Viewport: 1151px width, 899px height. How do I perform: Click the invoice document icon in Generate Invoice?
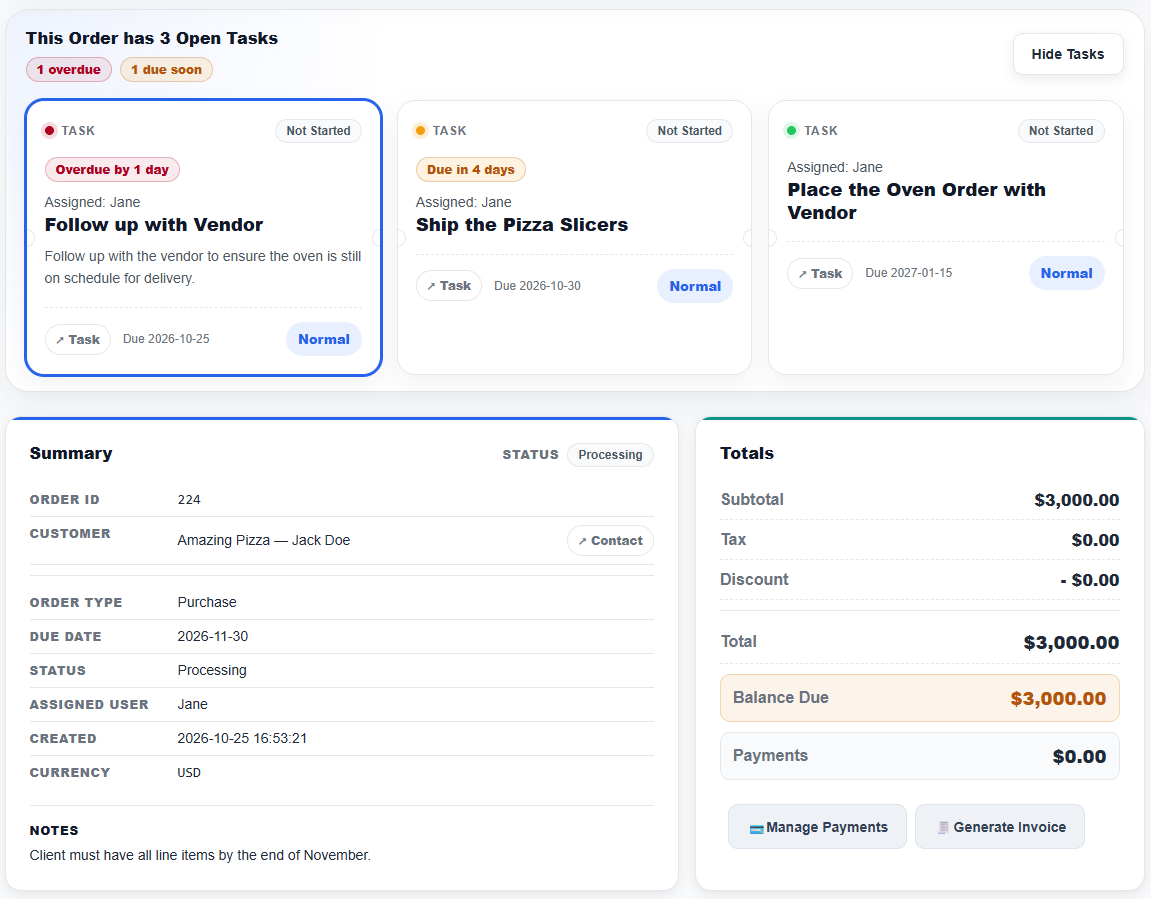[943, 828]
